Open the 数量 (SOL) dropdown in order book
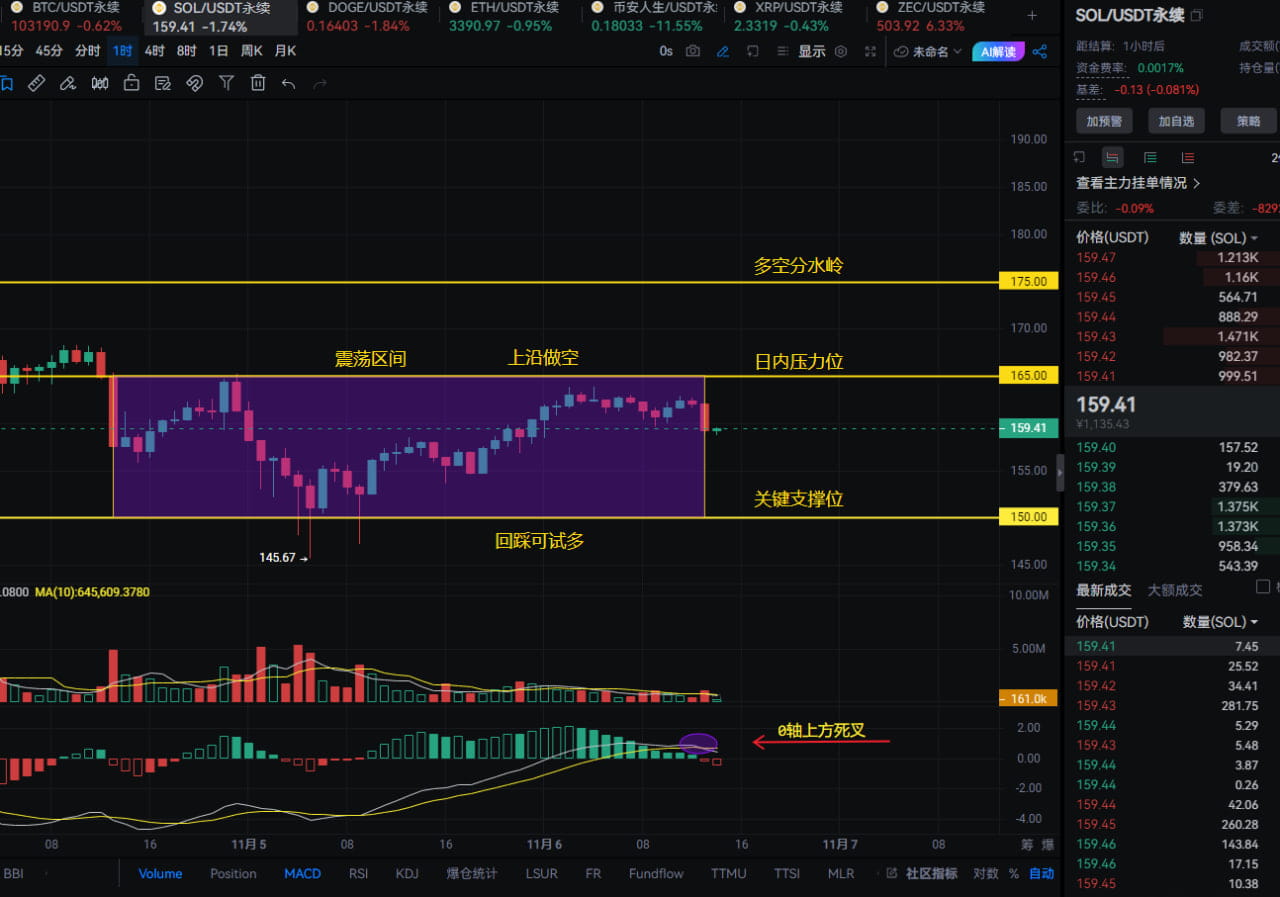This screenshot has height=897, width=1280. (1219, 238)
